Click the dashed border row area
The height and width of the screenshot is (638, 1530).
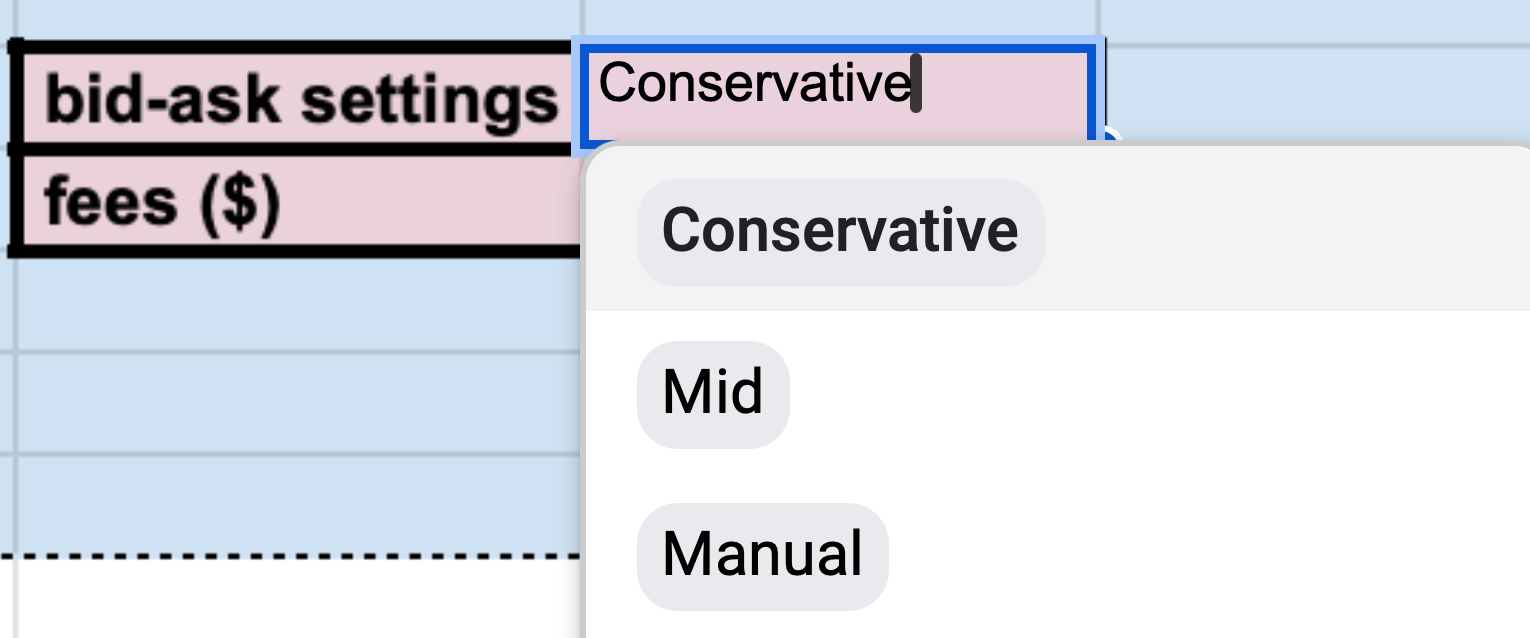tap(290, 555)
